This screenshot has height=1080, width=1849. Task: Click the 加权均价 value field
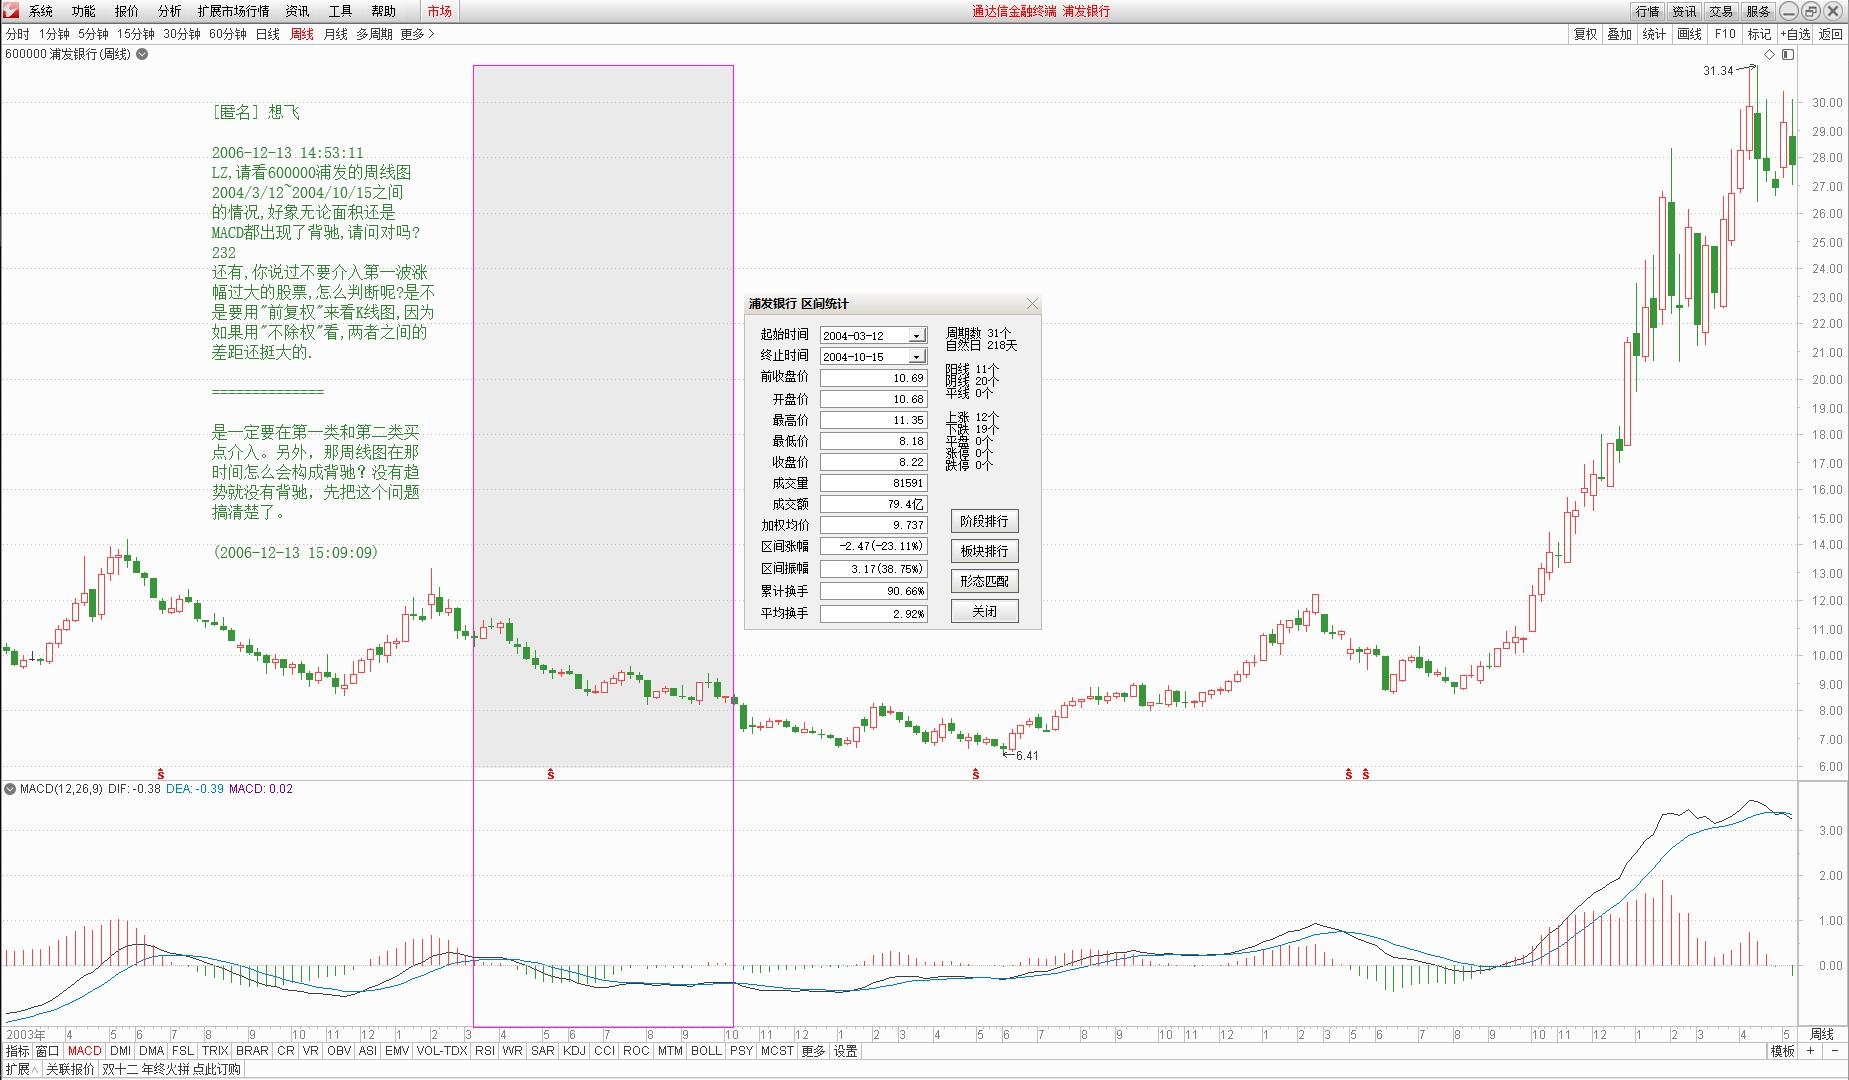coord(873,525)
